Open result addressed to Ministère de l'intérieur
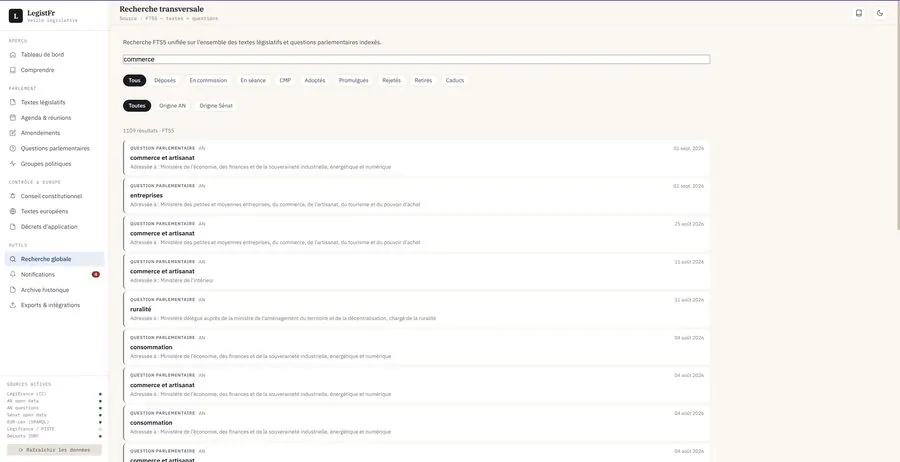Image resolution: width=900 pixels, height=462 pixels. tap(416, 271)
